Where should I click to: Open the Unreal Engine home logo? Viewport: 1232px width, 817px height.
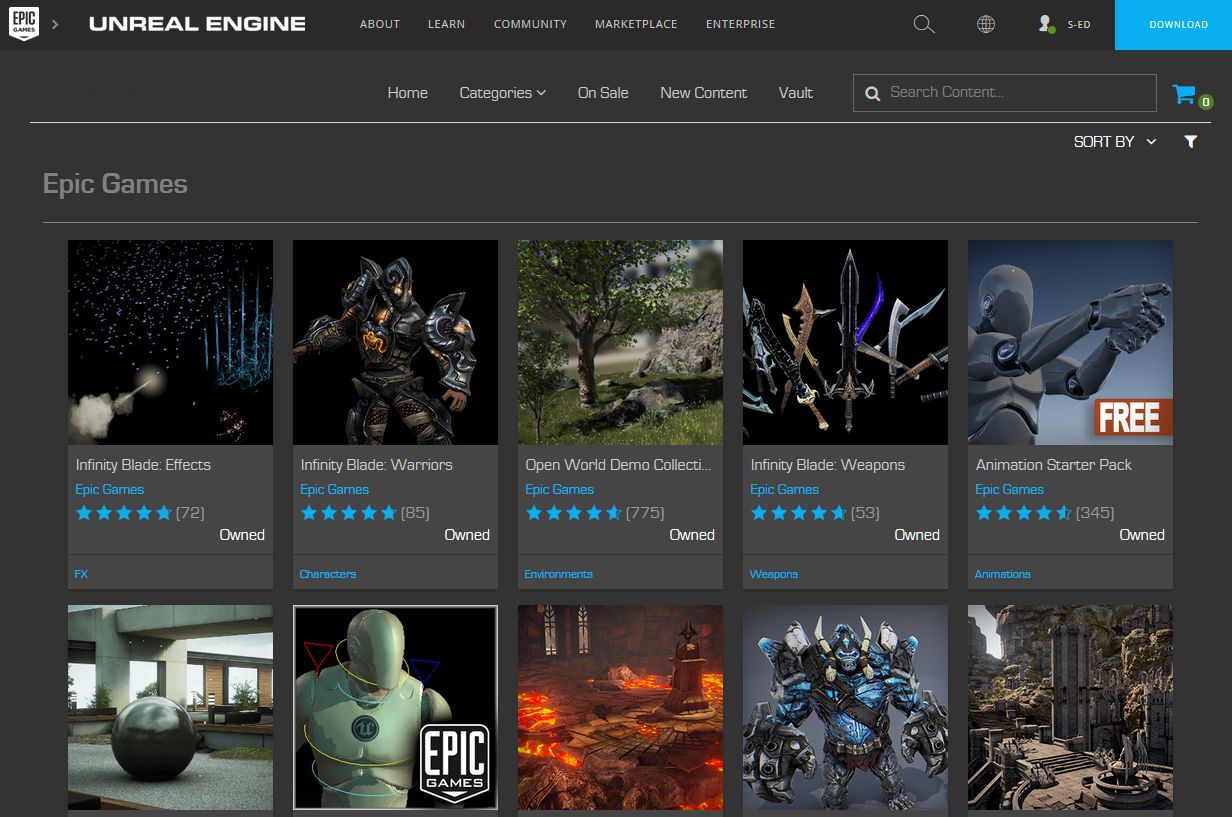[x=197, y=24]
